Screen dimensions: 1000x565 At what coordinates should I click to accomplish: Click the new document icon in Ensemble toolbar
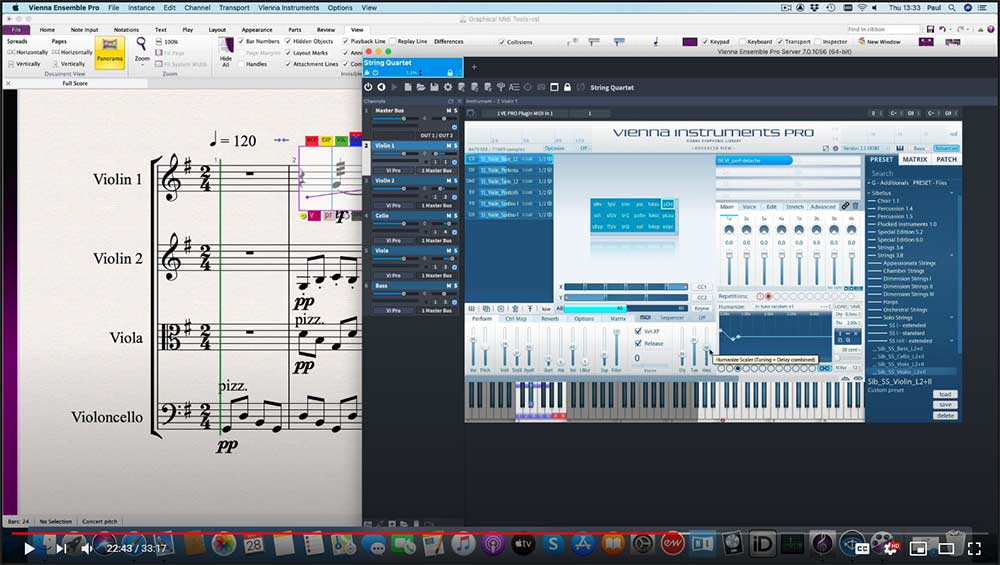coord(408,87)
